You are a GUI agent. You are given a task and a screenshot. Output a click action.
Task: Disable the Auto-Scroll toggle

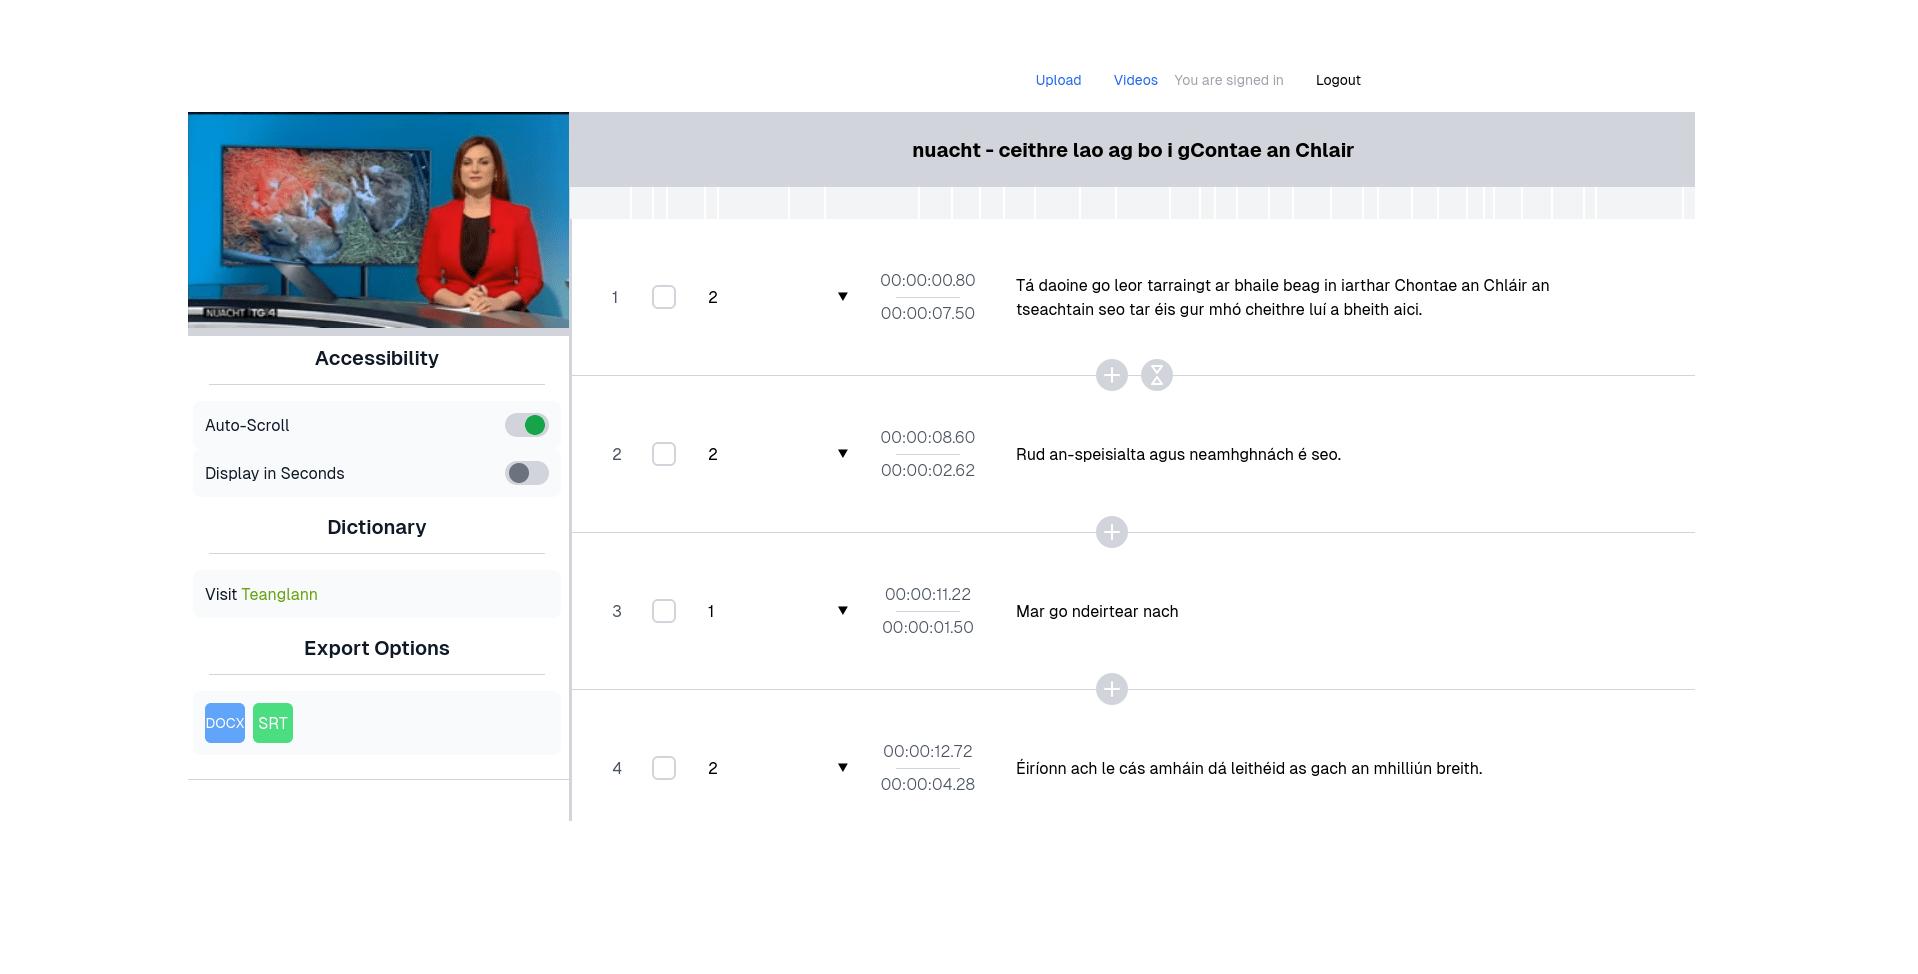point(526,425)
